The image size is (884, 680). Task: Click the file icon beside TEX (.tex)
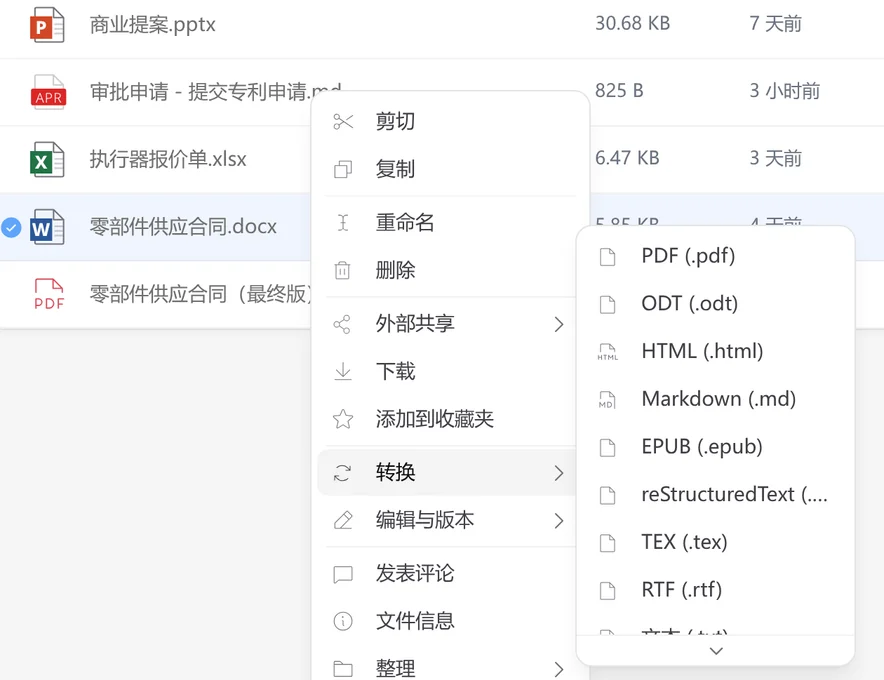tap(607, 543)
